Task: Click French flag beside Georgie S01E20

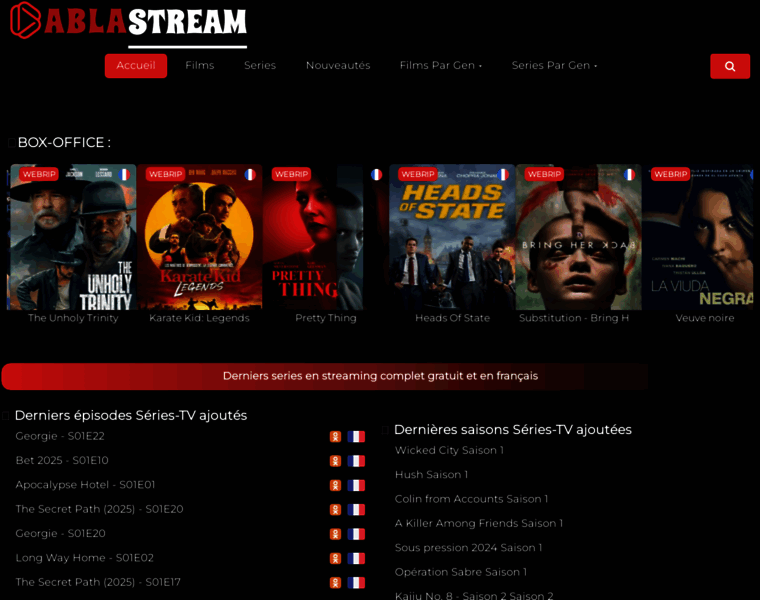Action: click(x=356, y=534)
